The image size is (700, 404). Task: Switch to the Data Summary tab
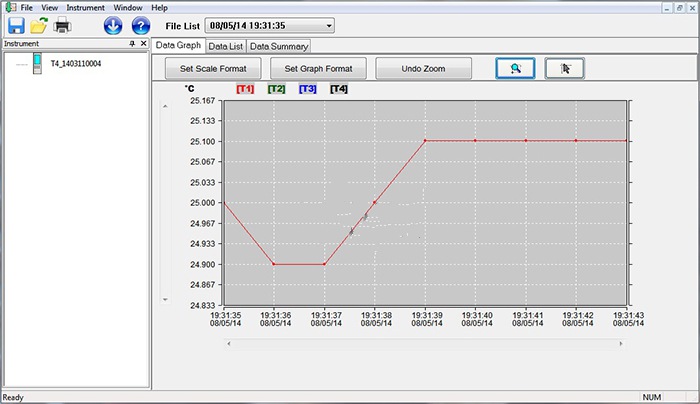tap(279, 46)
